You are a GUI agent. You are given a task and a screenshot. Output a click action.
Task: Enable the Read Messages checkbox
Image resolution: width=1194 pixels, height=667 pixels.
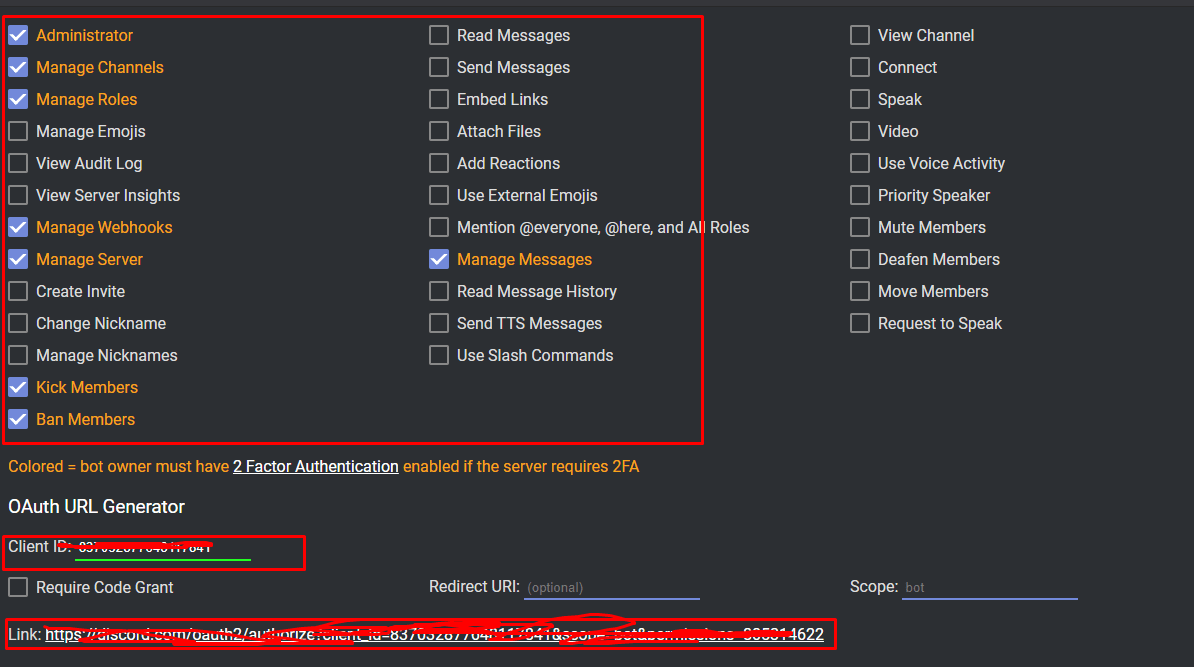click(x=439, y=35)
